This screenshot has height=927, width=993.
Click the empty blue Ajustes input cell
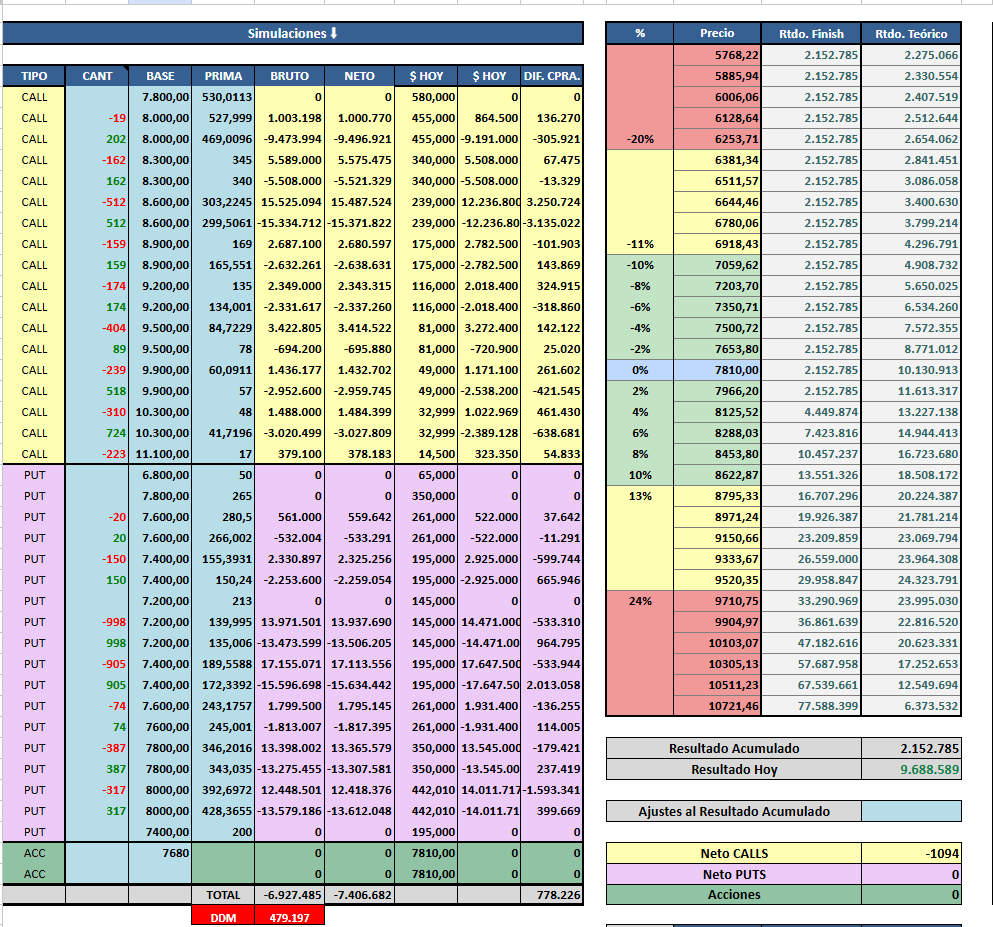911,811
